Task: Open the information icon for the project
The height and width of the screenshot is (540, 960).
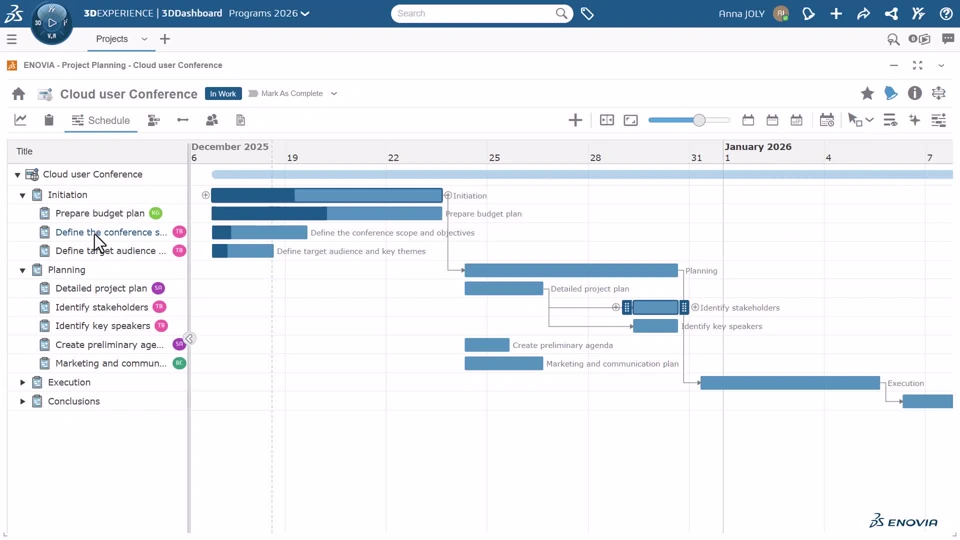Action: [915, 93]
